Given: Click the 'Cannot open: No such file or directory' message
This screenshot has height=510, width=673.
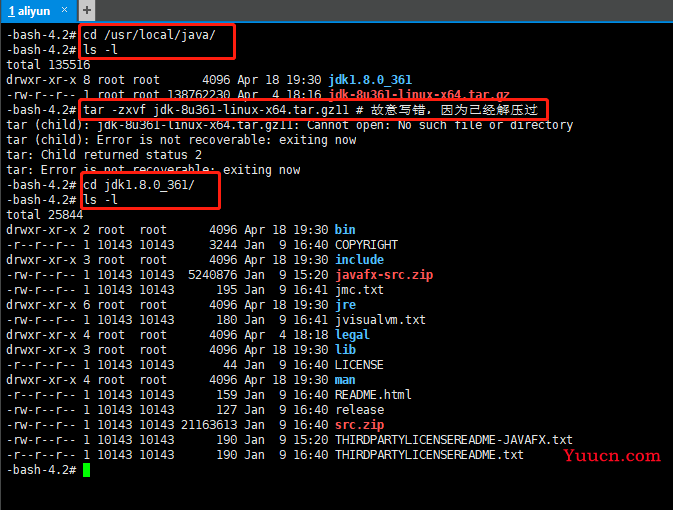Looking at the screenshot, I should 440,125.
